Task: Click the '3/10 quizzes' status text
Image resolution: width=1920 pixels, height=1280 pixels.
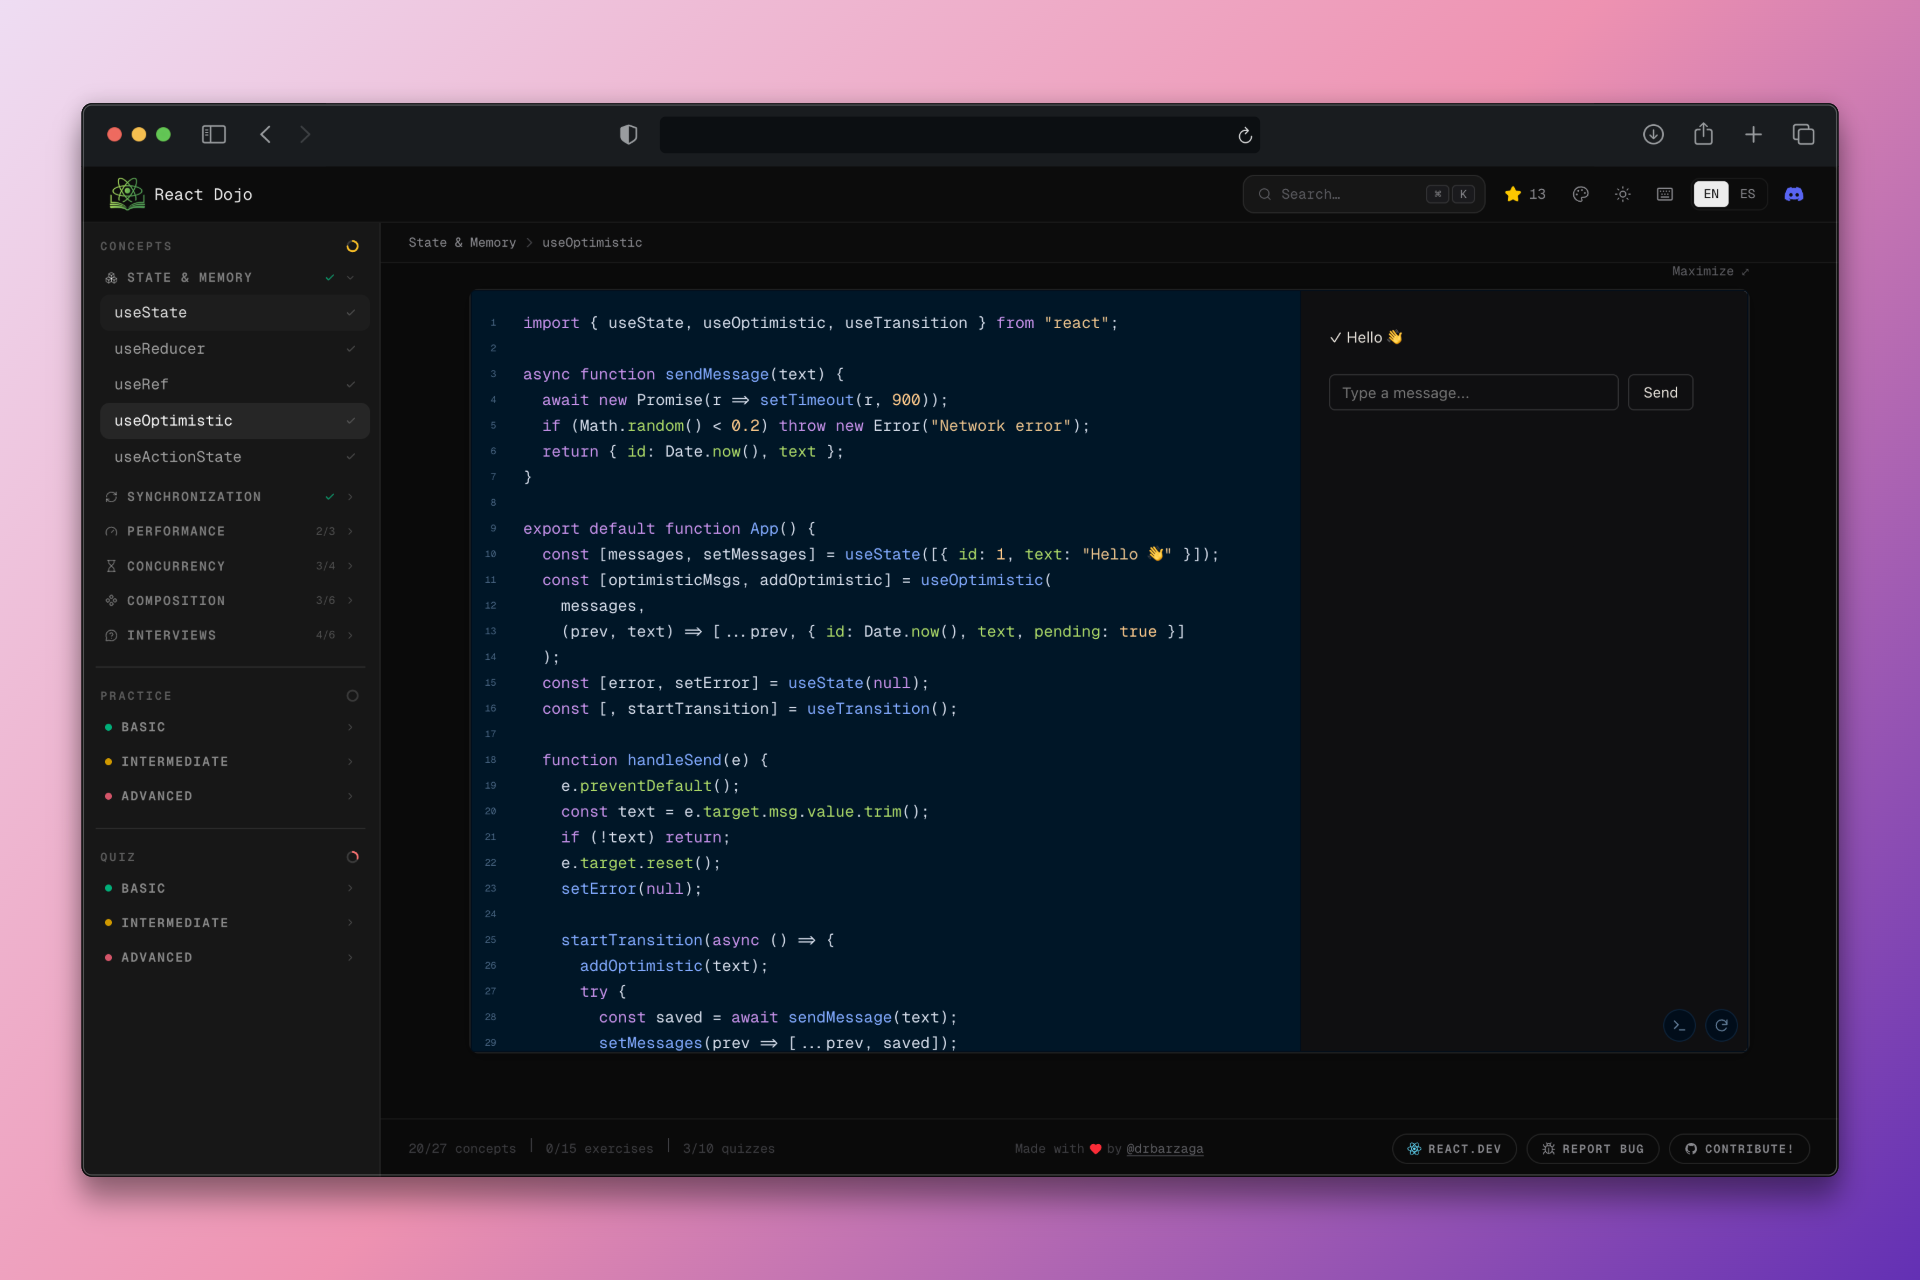Action: point(729,1149)
